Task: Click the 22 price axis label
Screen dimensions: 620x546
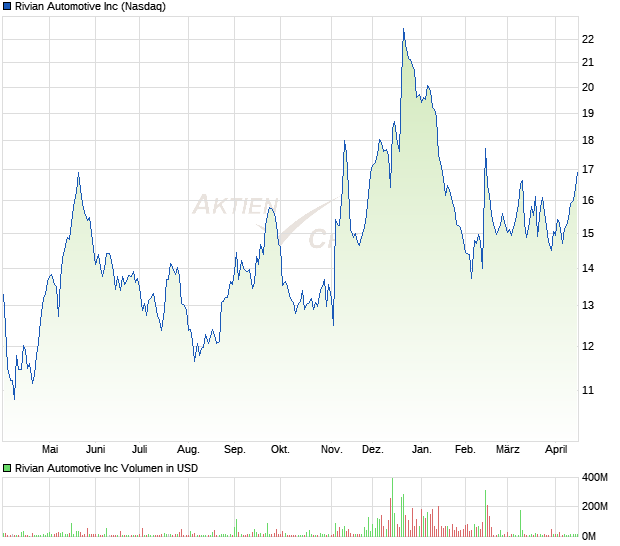Action: (x=588, y=39)
